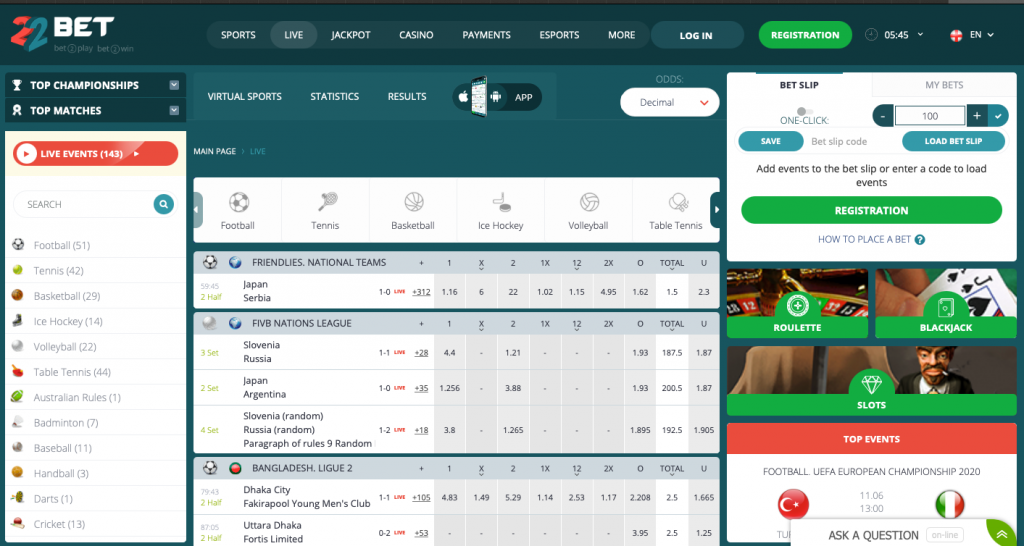Image resolution: width=1024 pixels, height=546 pixels.
Task: Open the Sports menu
Action: 238,35
